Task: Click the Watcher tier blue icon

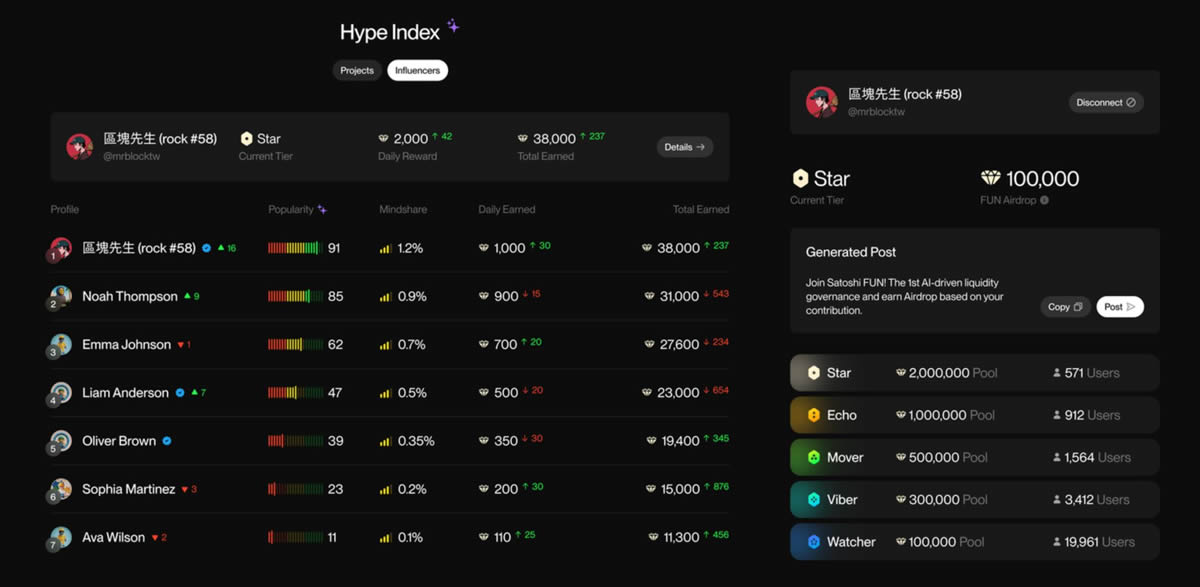Action: click(x=814, y=542)
